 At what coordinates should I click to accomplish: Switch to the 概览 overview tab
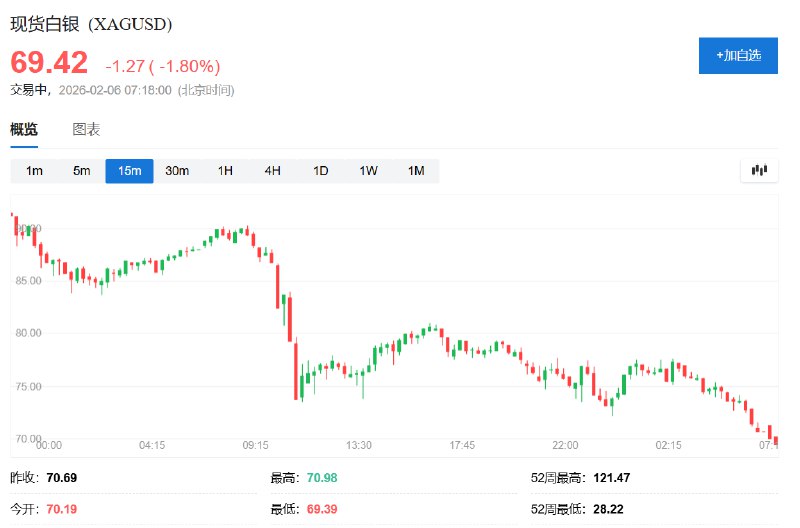point(24,130)
